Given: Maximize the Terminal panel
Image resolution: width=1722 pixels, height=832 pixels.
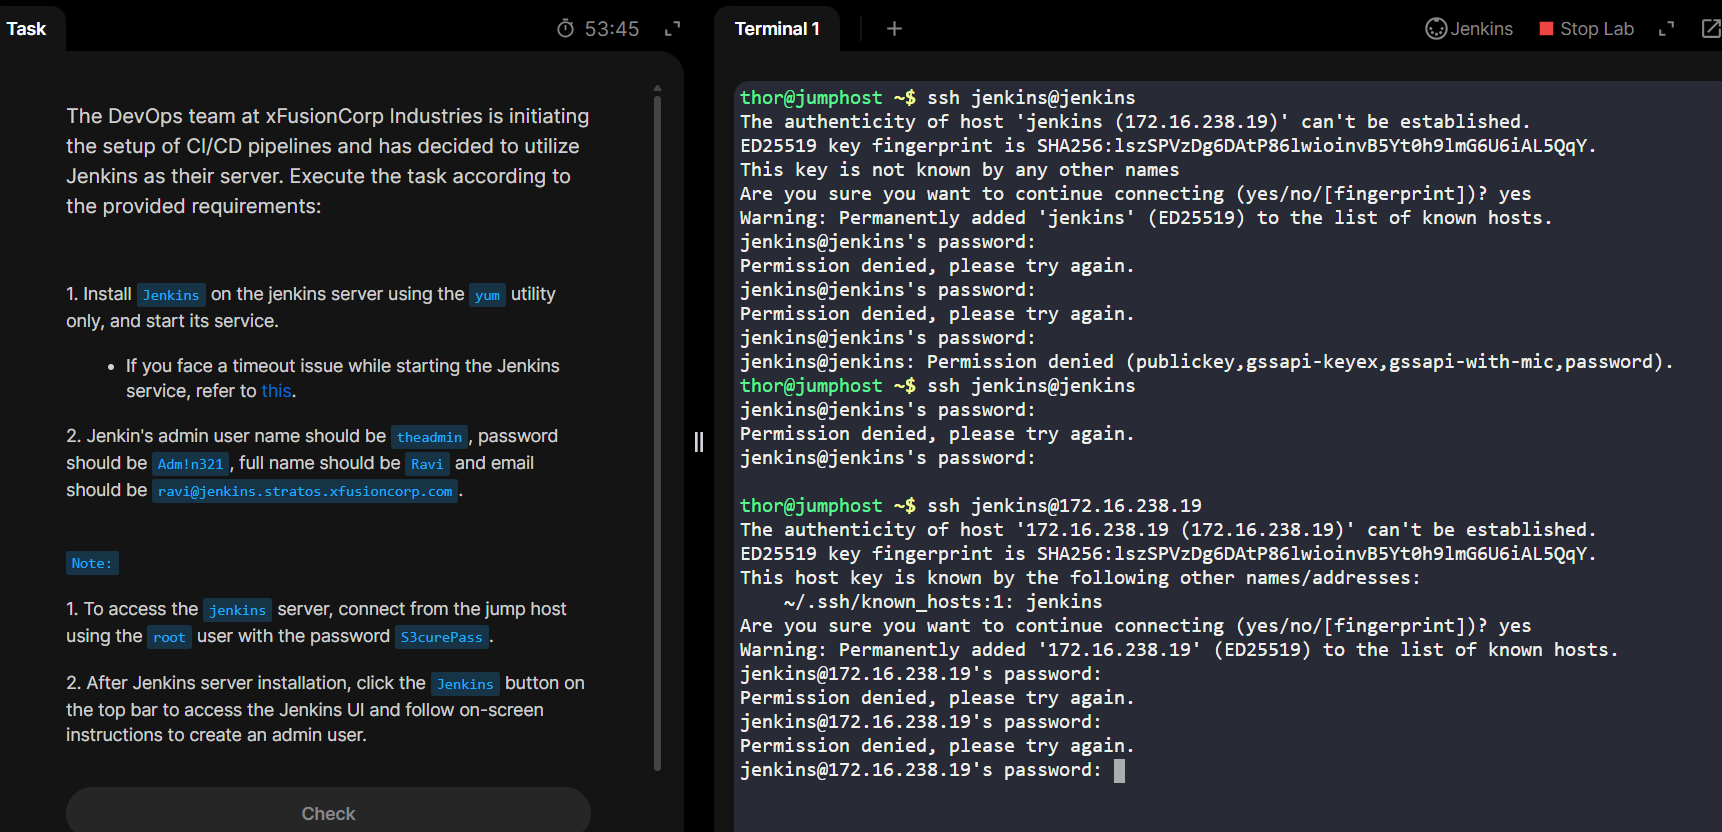Looking at the screenshot, I should (x=1666, y=29).
